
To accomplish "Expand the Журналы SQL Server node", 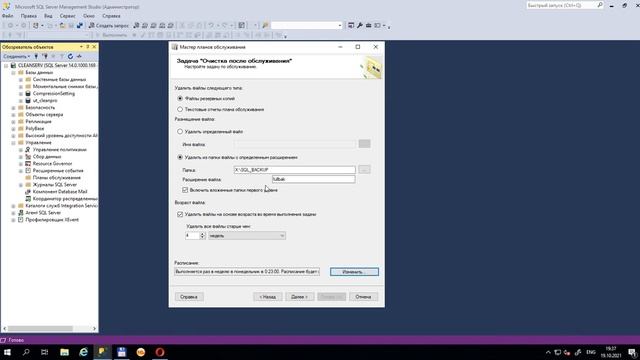I will tap(20, 185).
